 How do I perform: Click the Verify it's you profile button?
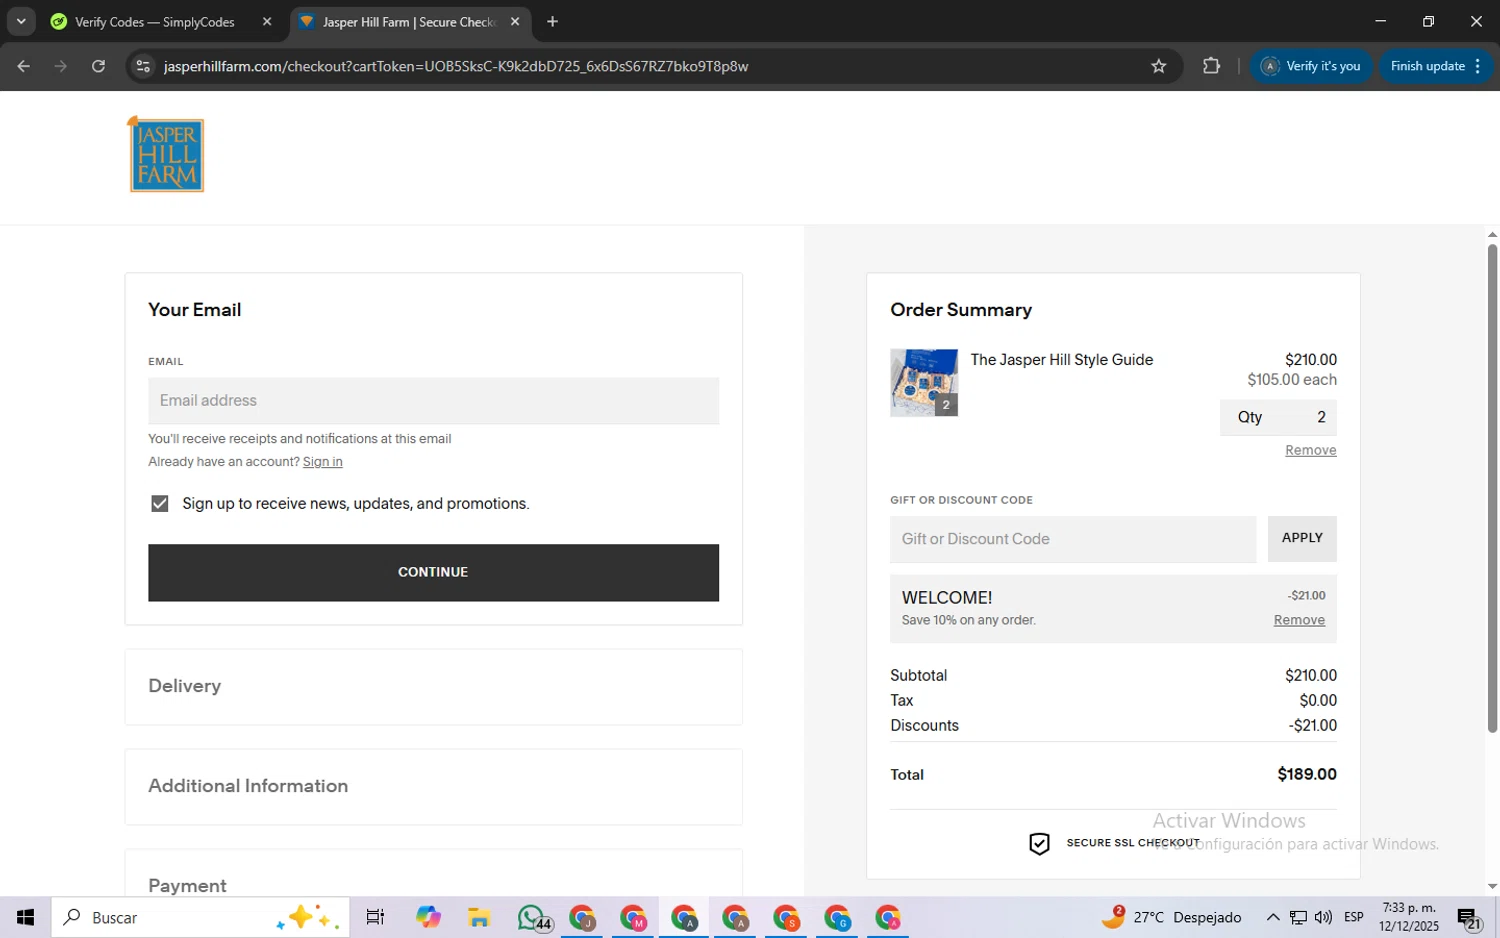(1311, 66)
